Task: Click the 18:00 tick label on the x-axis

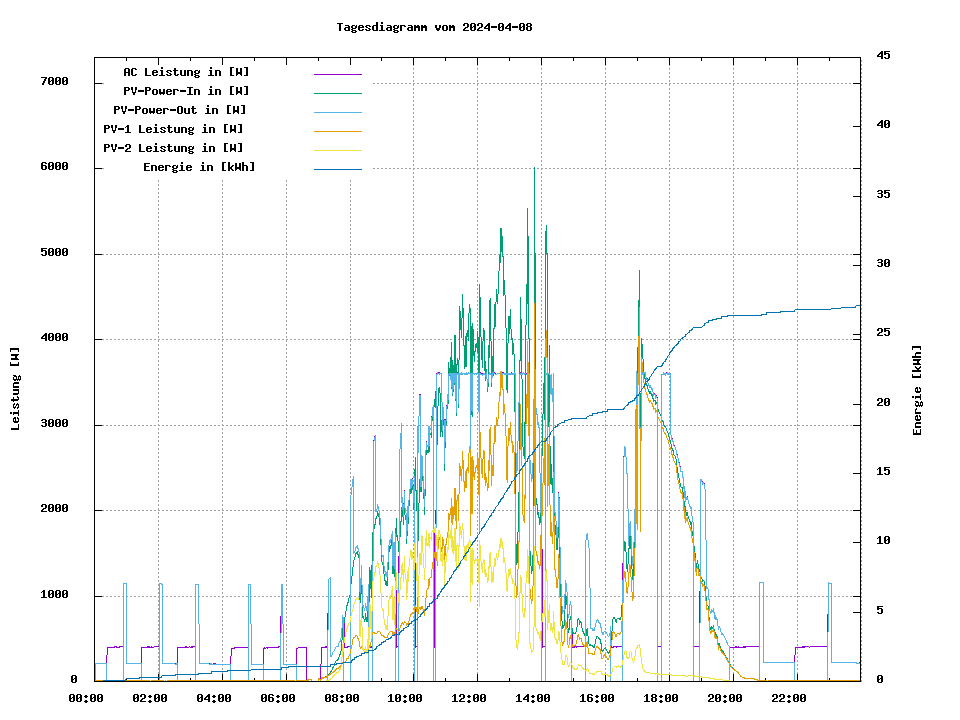Action: [x=661, y=698]
